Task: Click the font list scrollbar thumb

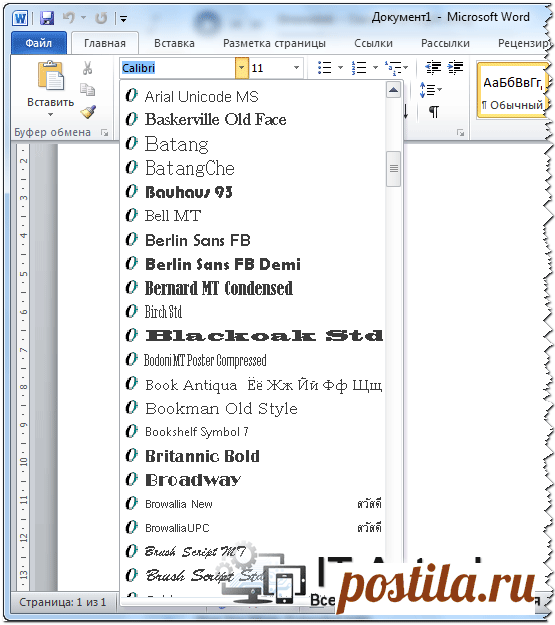Action: 394,169
